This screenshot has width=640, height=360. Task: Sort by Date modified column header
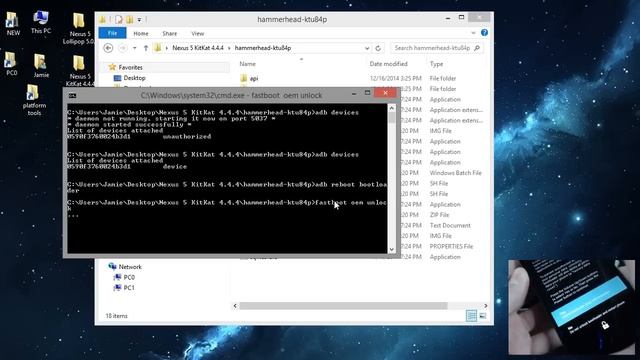pos(389,64)
